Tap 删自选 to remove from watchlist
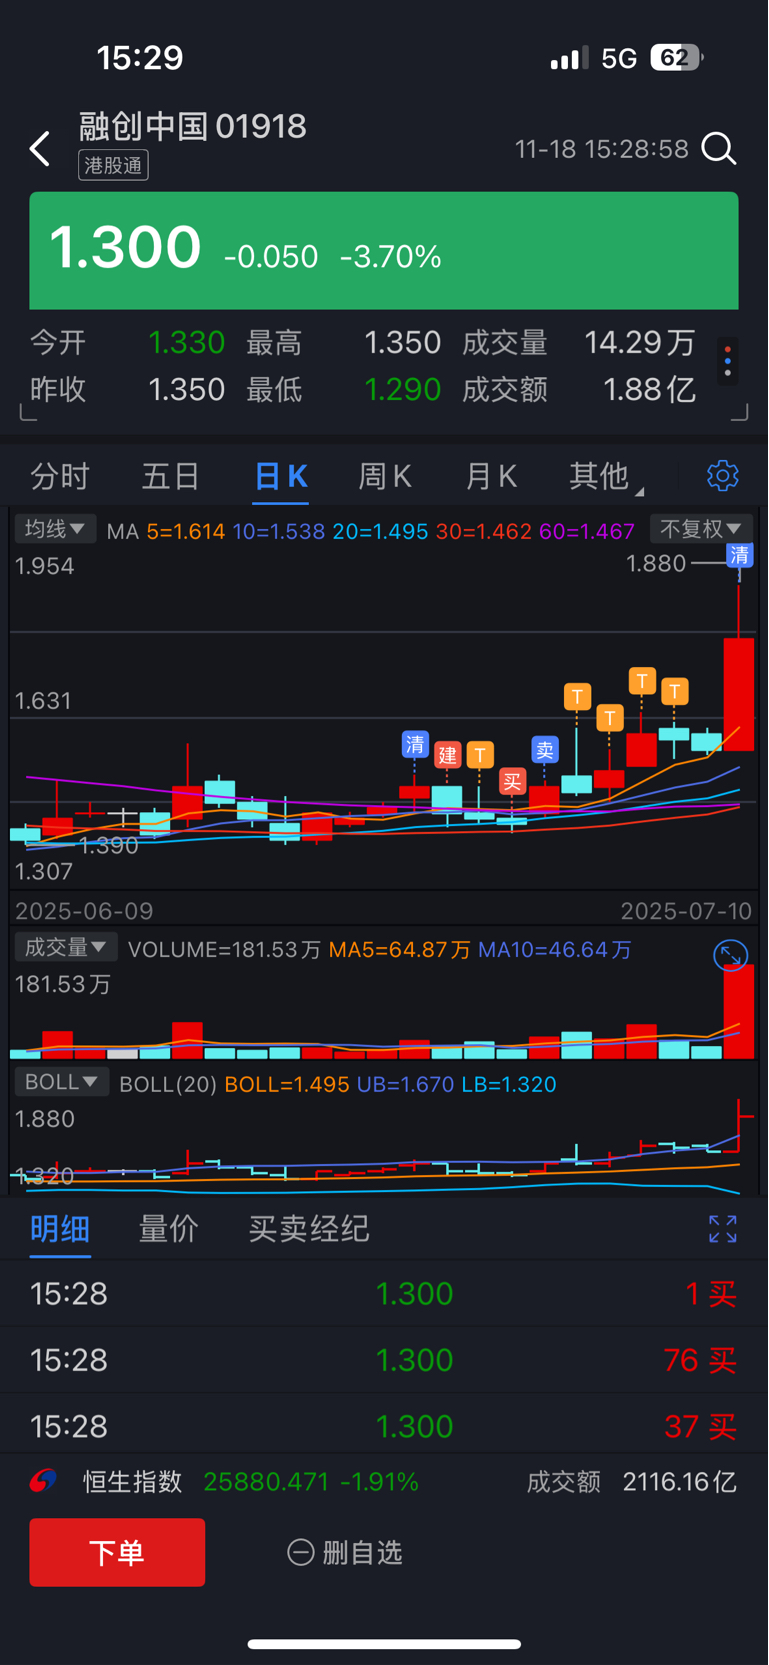 pos(345,1552)
